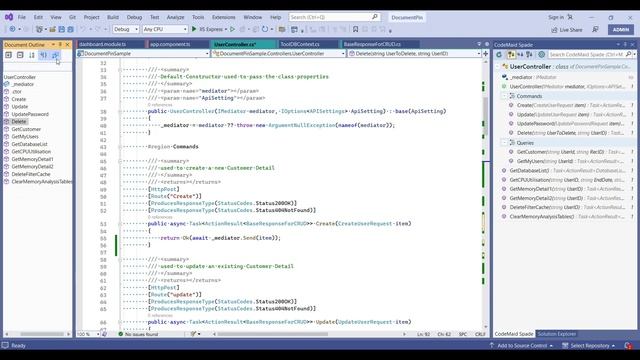Screen dimensions: 640x360
Task: Select DeleteFilterCache in Document Outline
Action: pyautogui.click(x=31, y=174)
